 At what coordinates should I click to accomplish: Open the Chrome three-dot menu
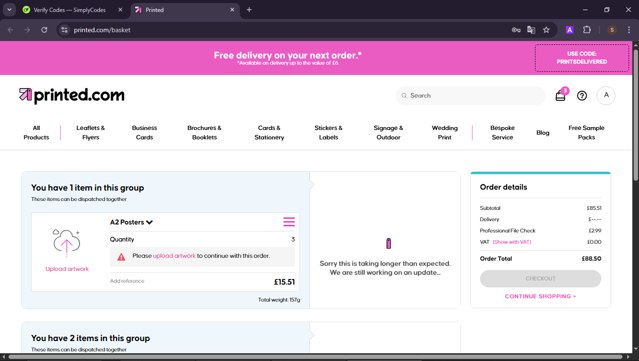(x=629, y=30)
